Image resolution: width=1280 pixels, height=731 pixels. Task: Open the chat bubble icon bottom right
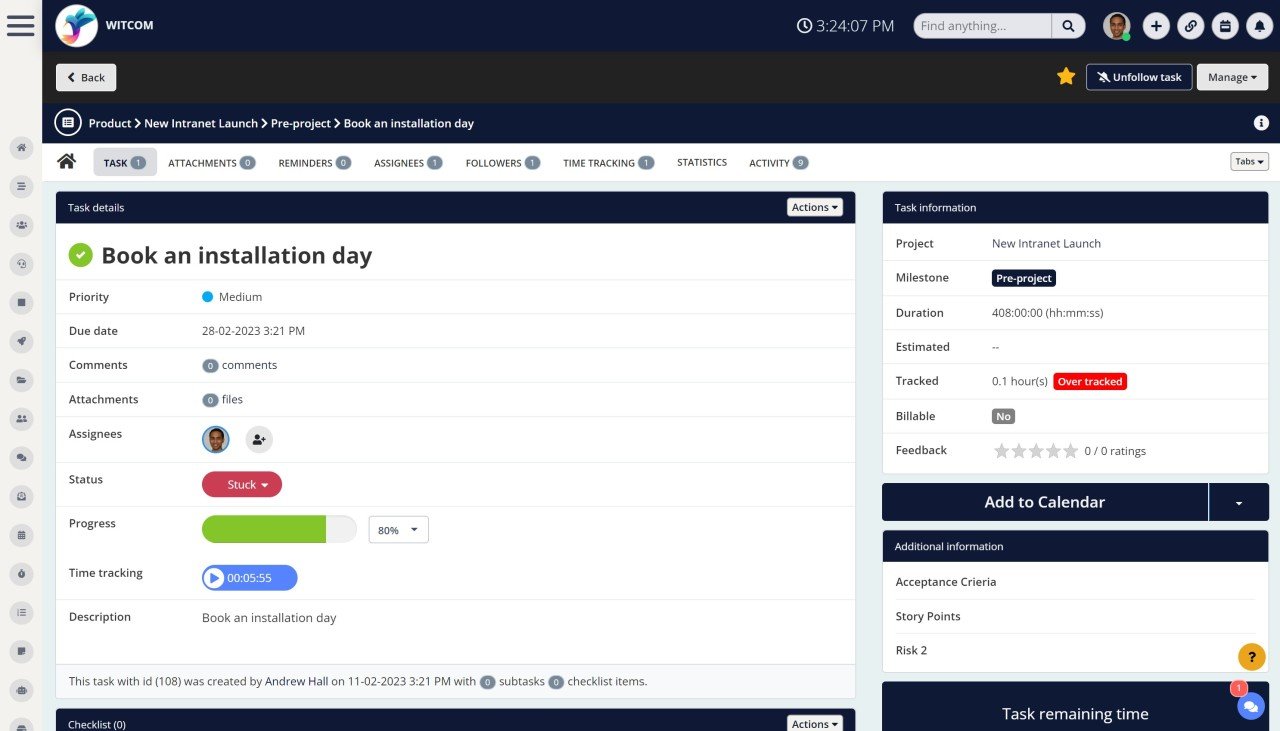tap(1250, 706)
